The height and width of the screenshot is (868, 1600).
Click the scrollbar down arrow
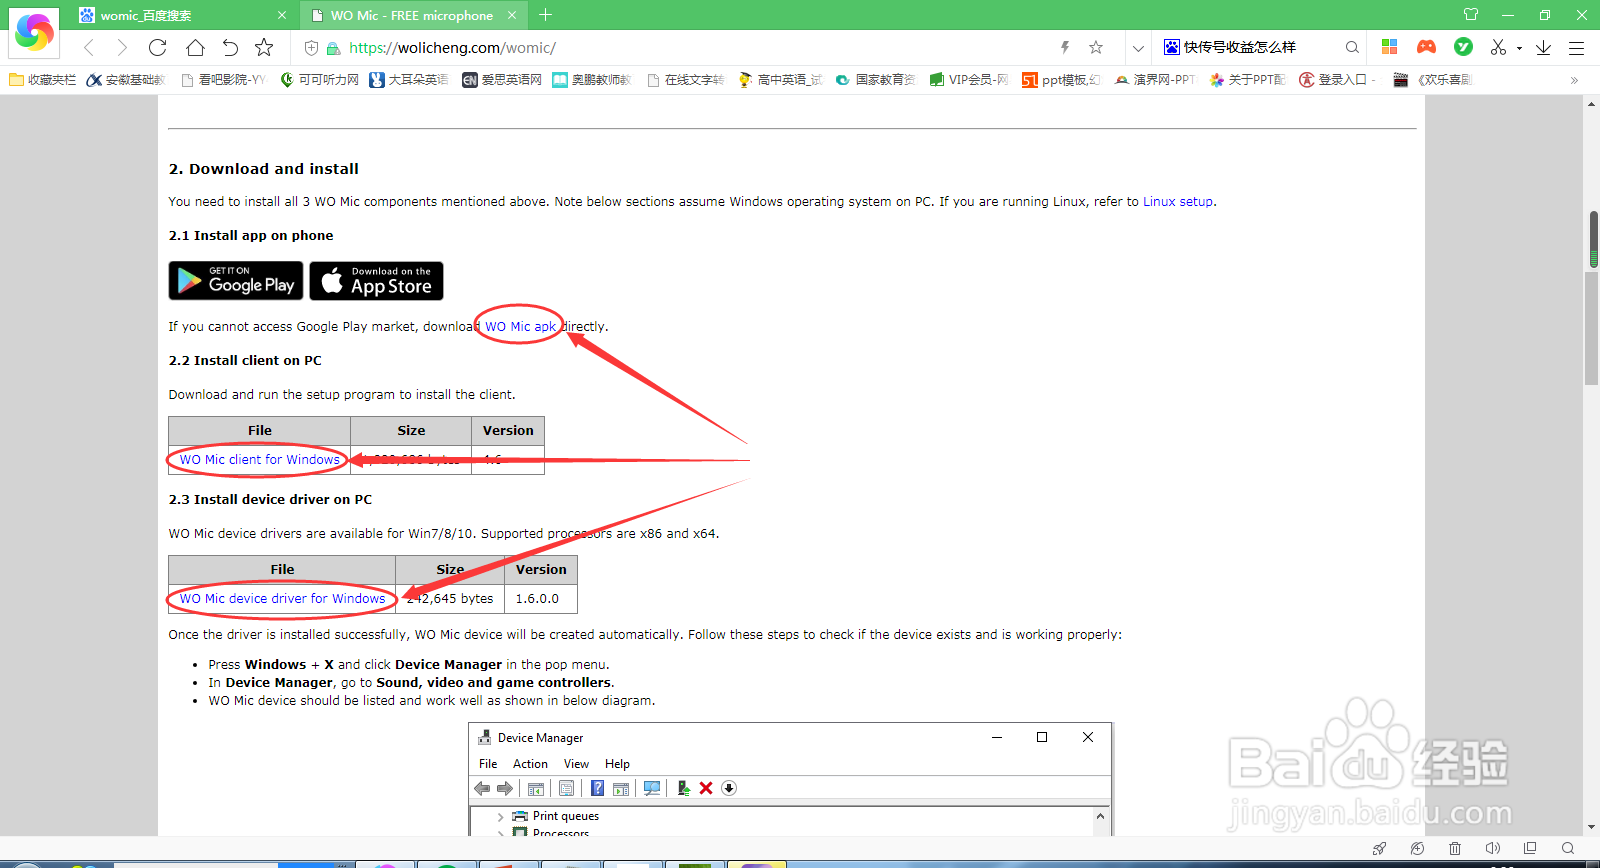1591,828
